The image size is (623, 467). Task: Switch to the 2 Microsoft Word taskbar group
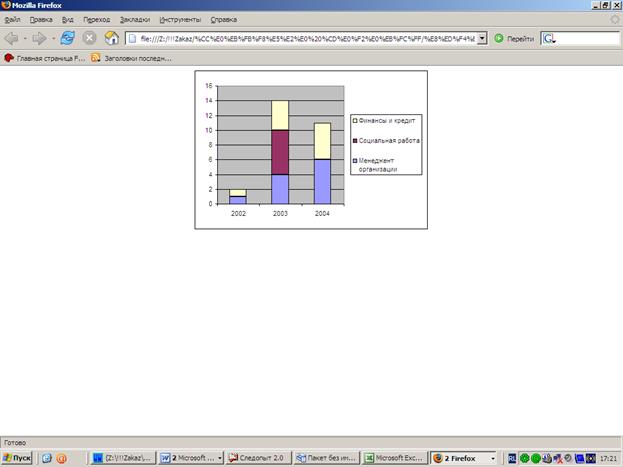pyautogui.click(x=191, y=458)
